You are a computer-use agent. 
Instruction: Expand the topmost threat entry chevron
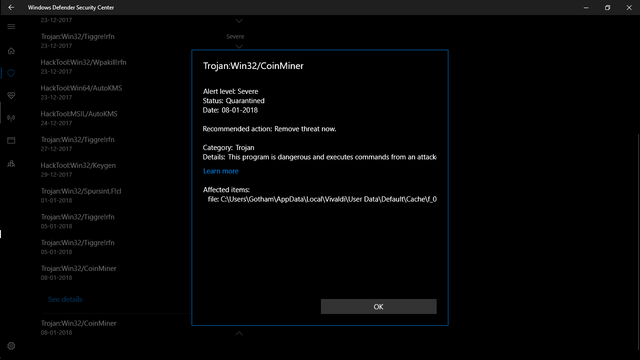click(239, 20)
